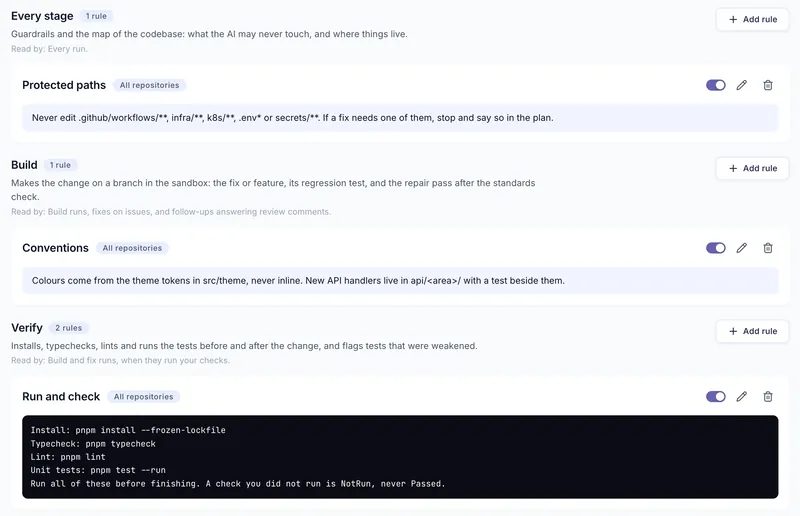The image size is (800, 516).
Task: Delete the Protected paths rule
Action: pos(767,85)
